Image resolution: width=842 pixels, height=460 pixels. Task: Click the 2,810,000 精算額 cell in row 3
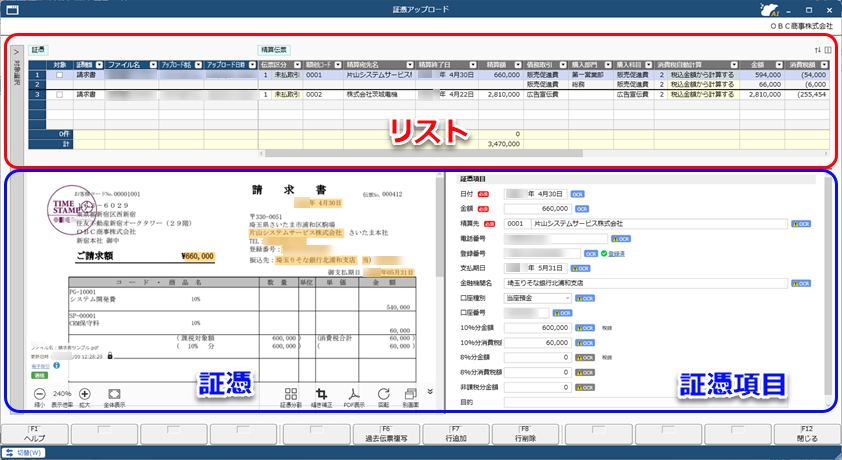coord(501,94)
